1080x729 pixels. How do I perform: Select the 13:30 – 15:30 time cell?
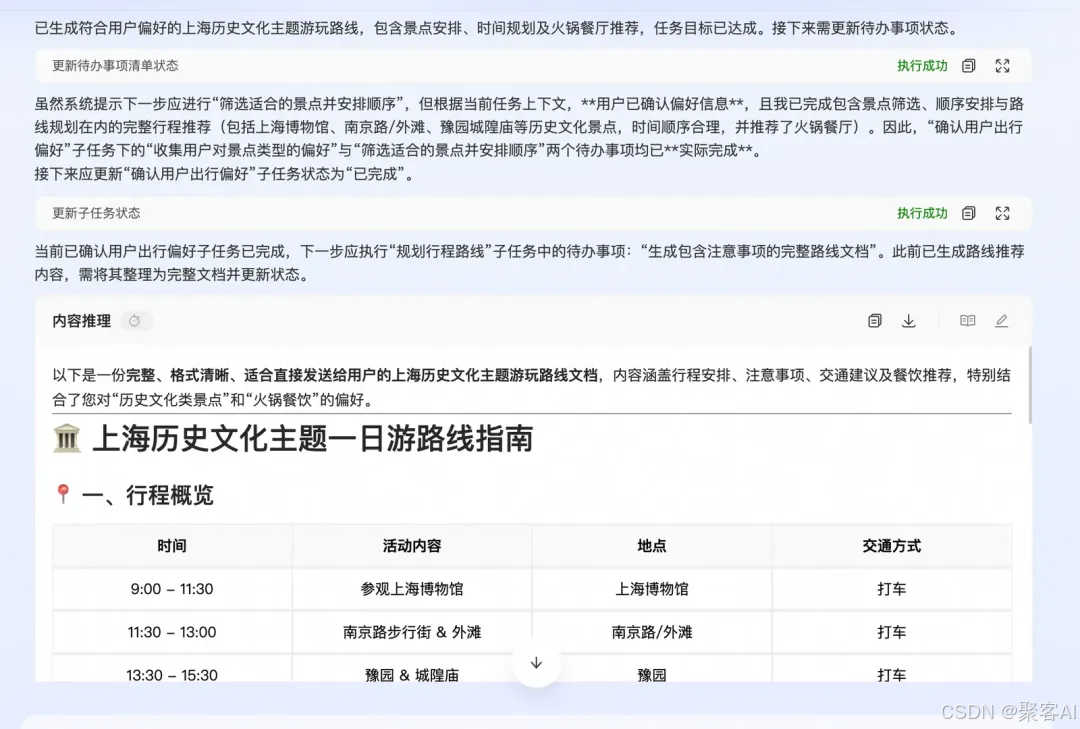point(172,674)
